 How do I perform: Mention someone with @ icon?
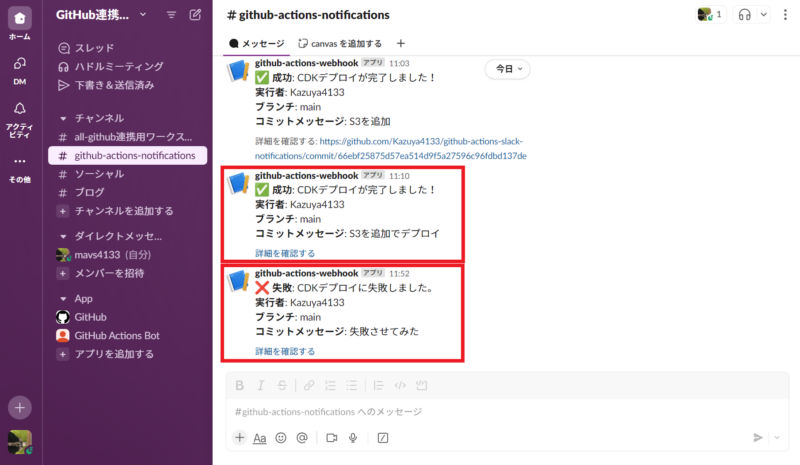302,438
